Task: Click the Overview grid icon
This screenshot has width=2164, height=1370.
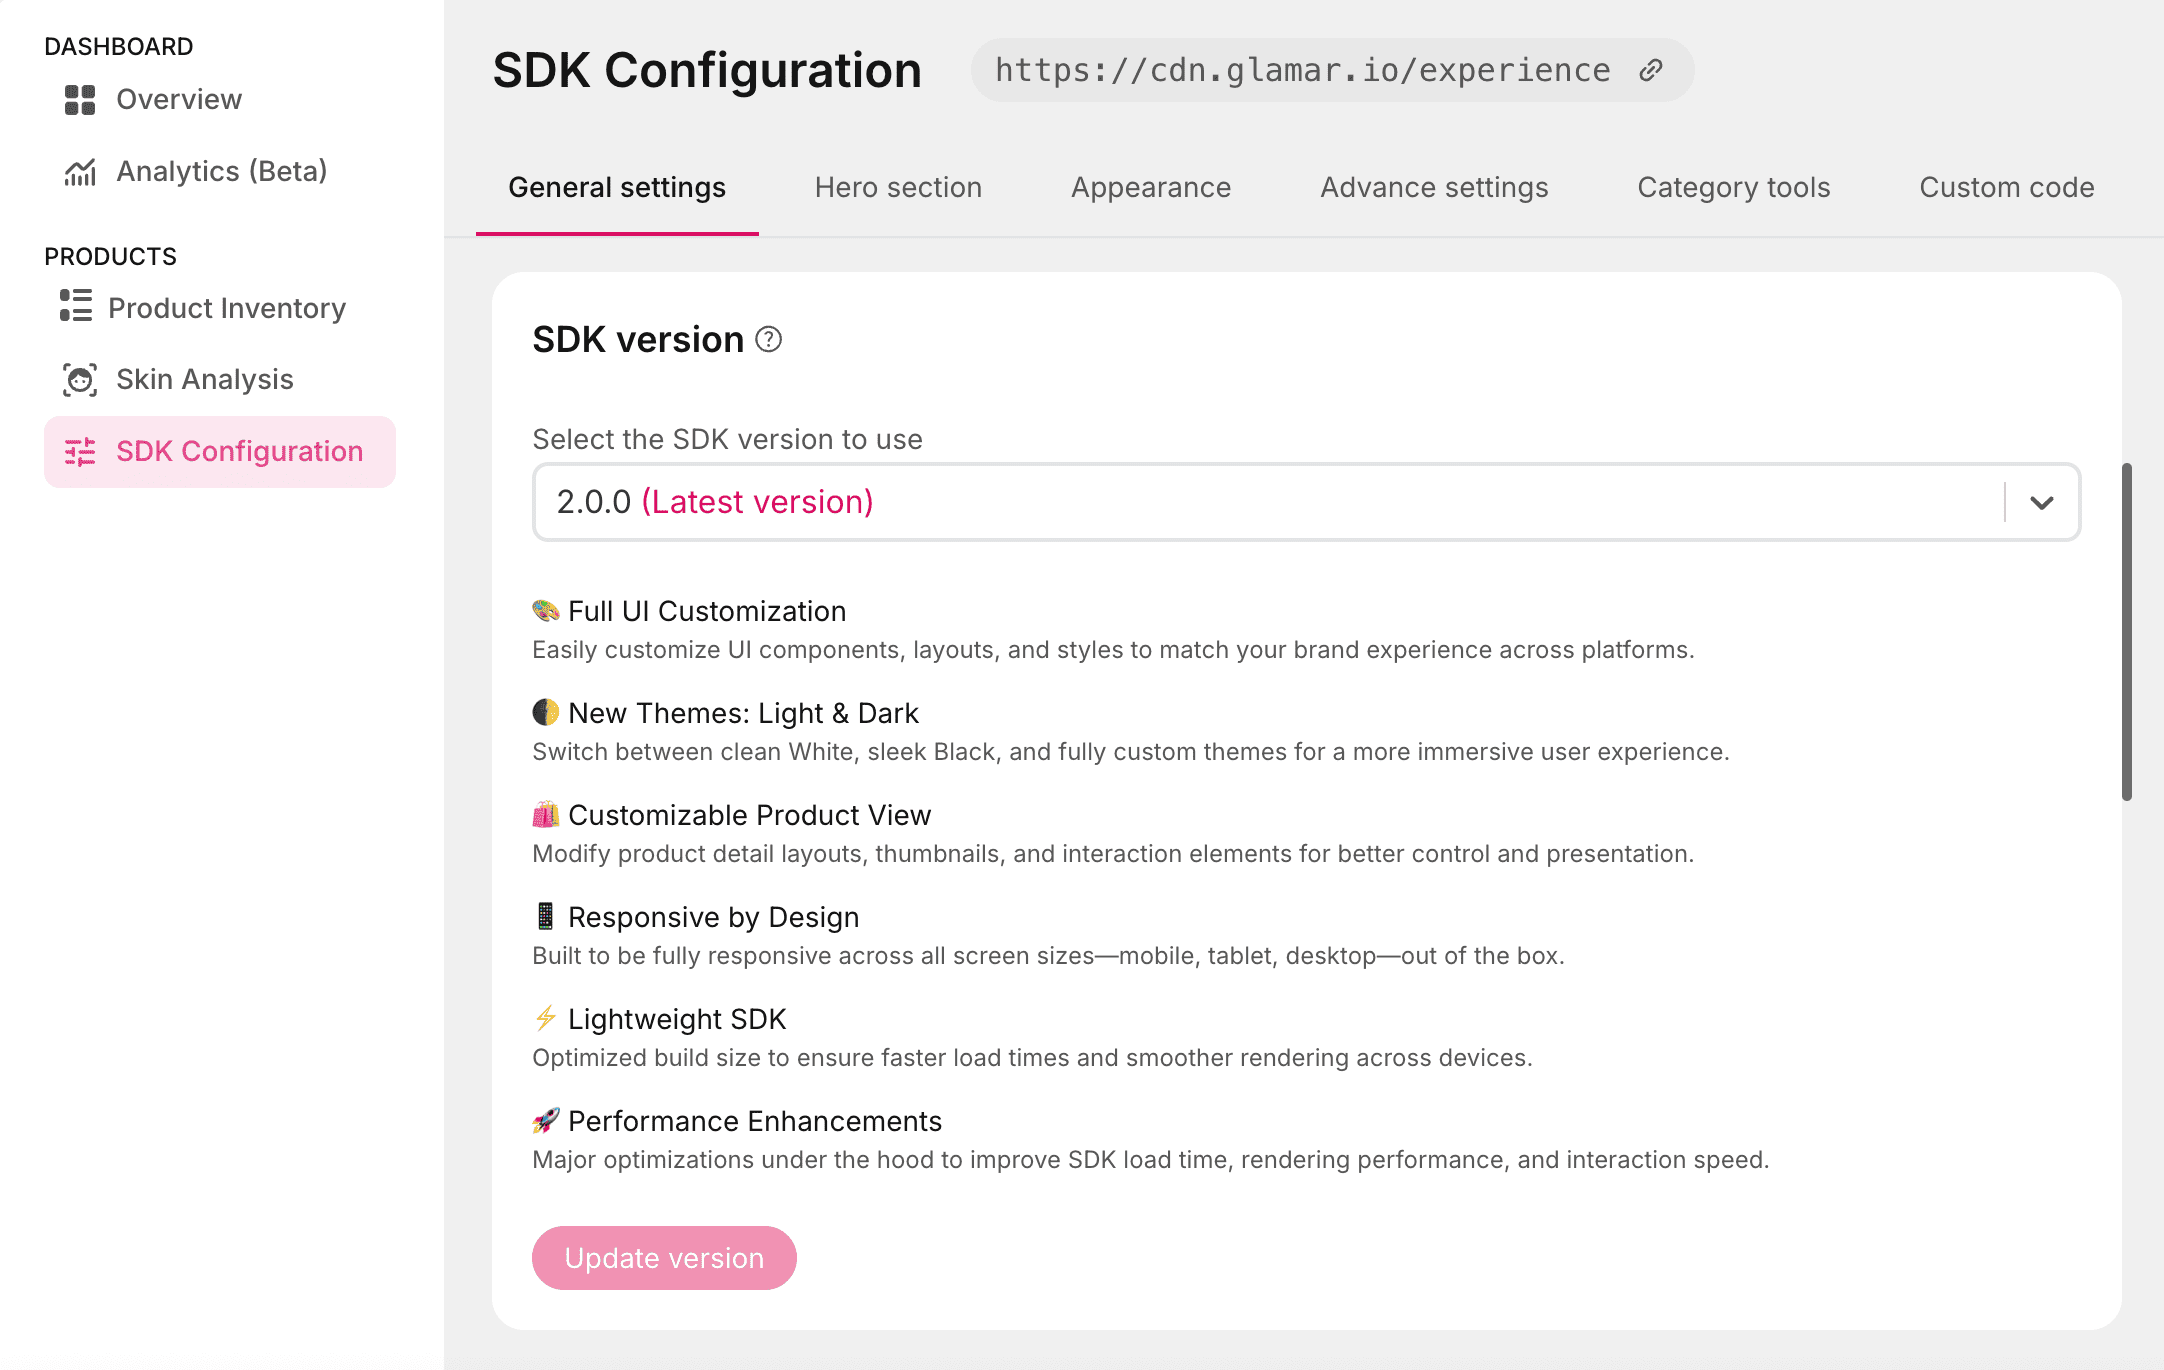Action: [80, 100]
